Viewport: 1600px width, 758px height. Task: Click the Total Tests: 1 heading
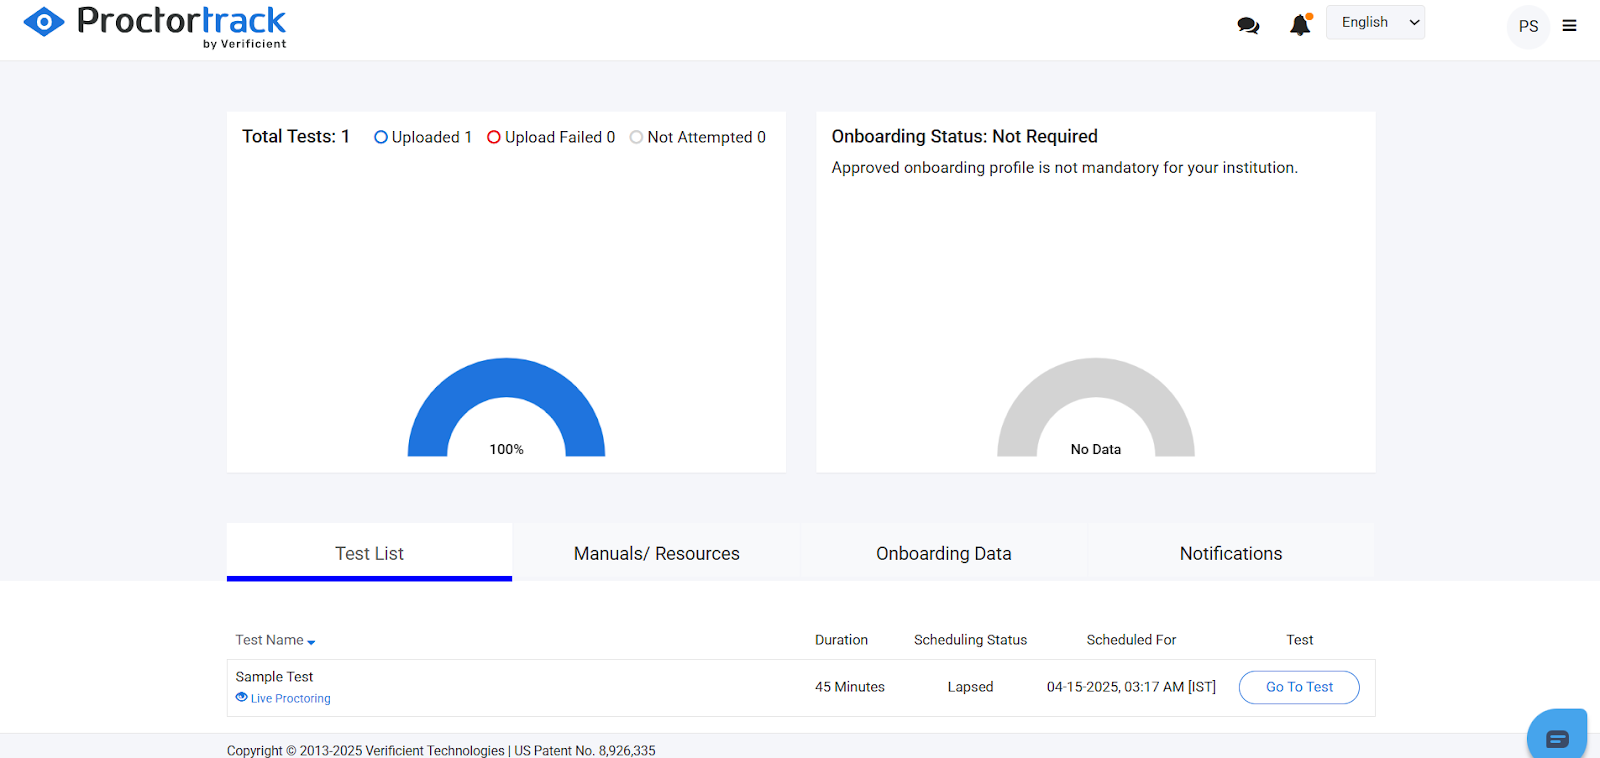tap(296, 136)
